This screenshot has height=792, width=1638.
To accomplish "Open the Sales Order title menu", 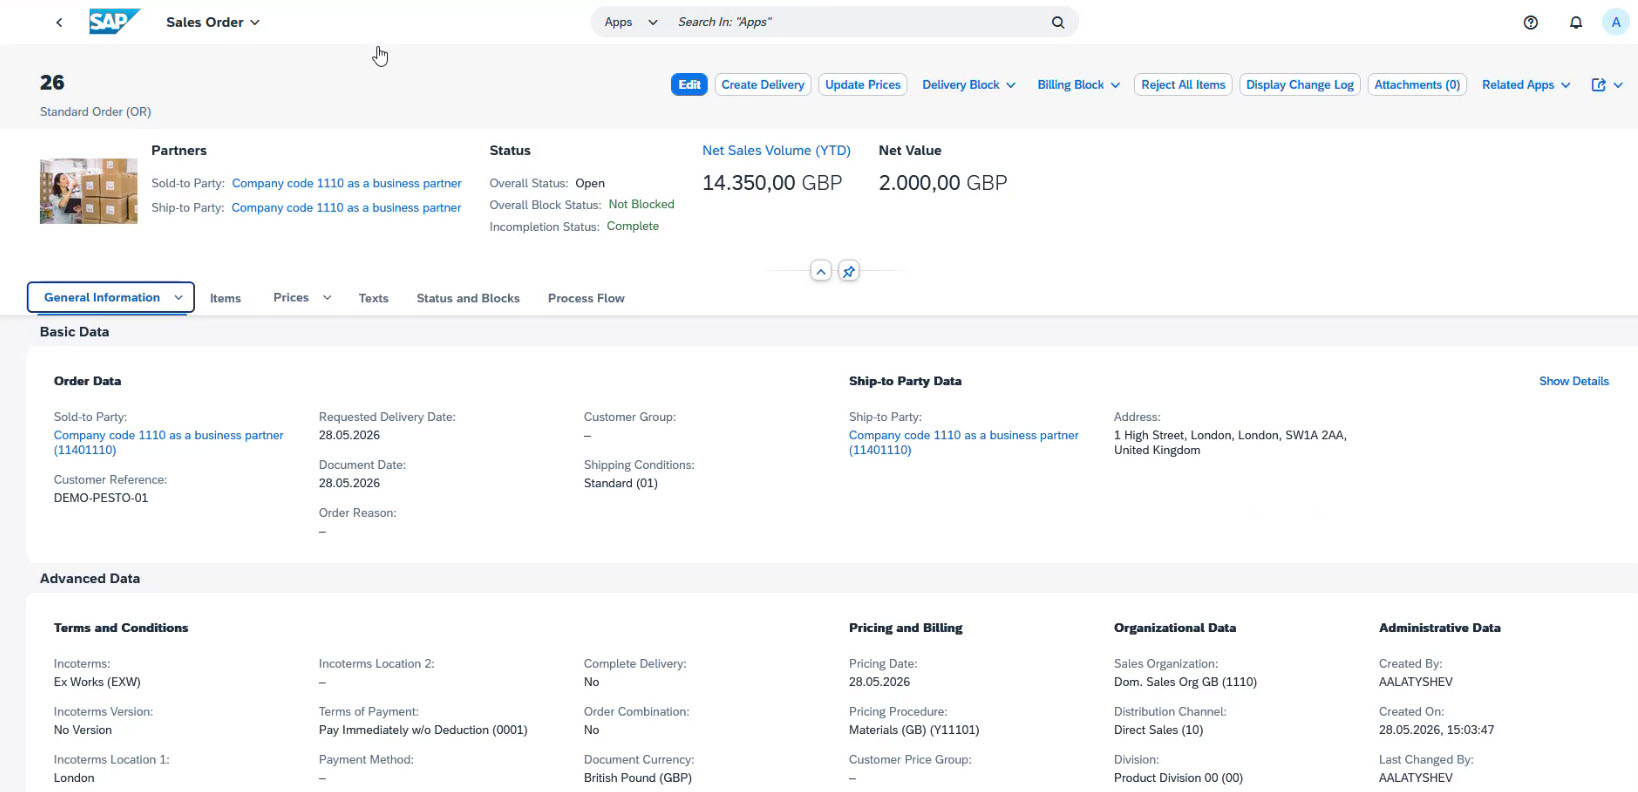I will click(213, 22).
